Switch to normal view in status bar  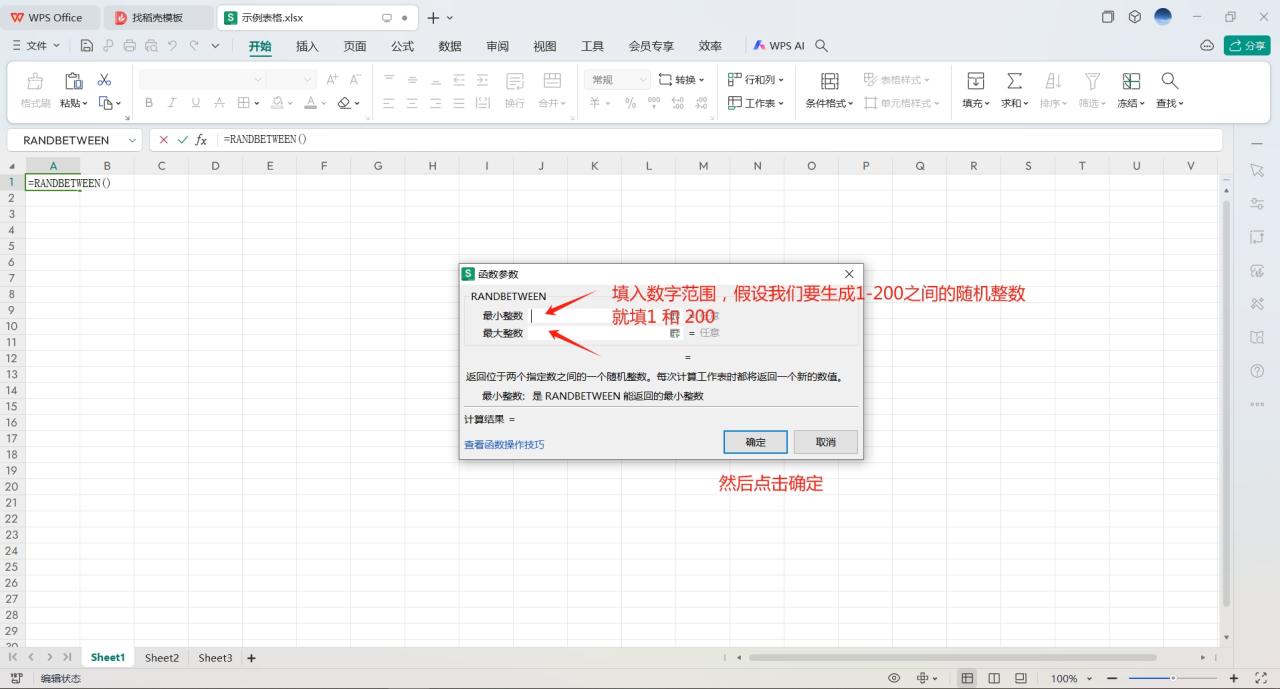tap(967, 678)
